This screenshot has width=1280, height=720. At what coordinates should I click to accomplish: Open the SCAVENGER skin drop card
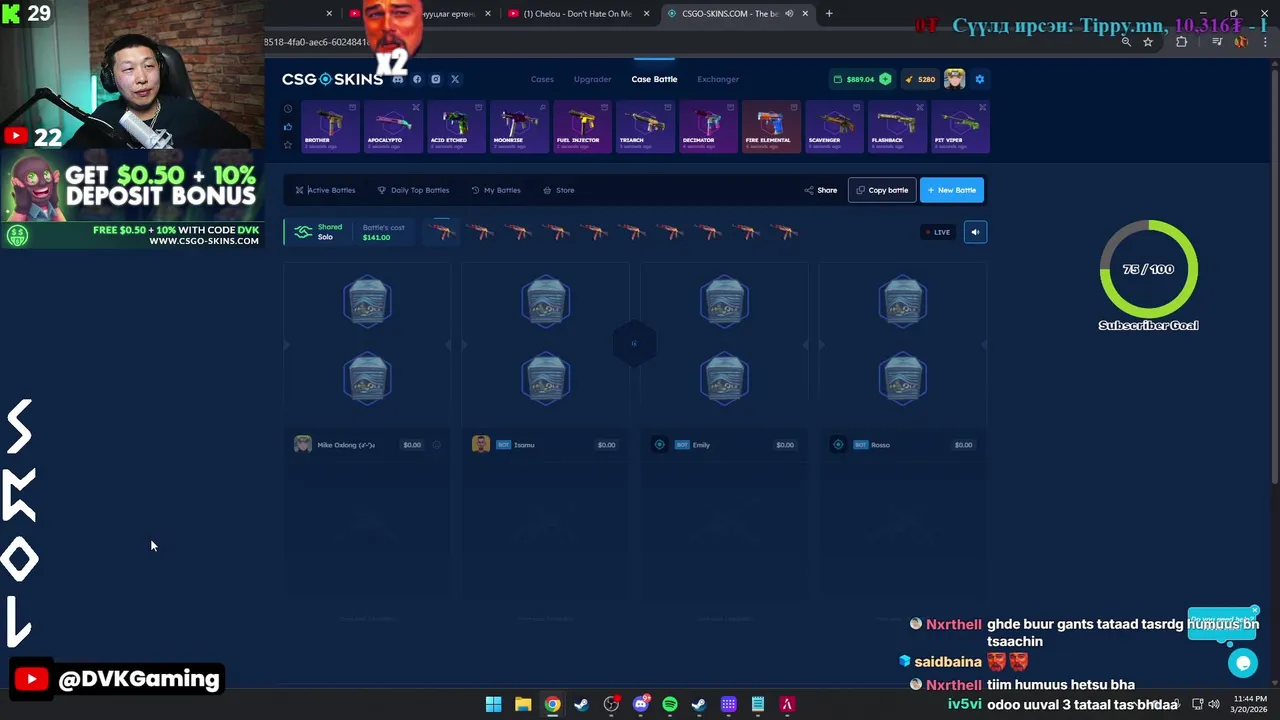[x=834, y=127]
